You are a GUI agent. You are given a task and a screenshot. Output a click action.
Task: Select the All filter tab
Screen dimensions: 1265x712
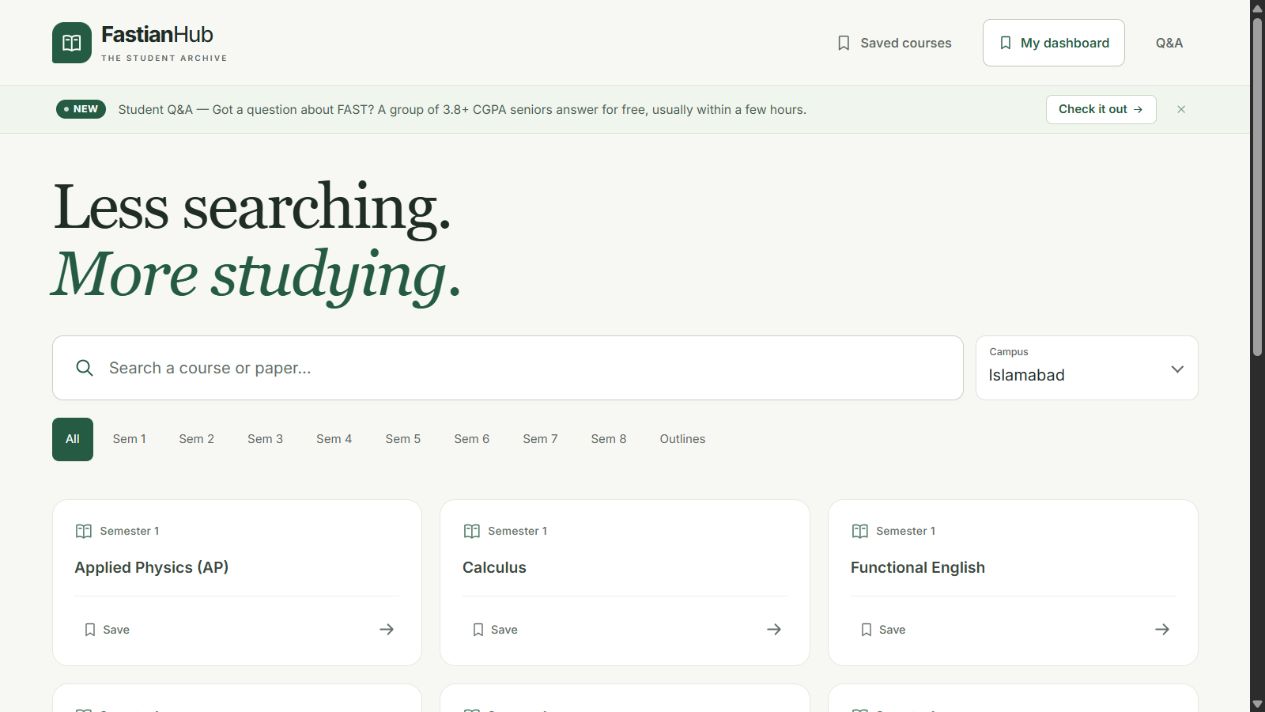click(x=72, y=439)
